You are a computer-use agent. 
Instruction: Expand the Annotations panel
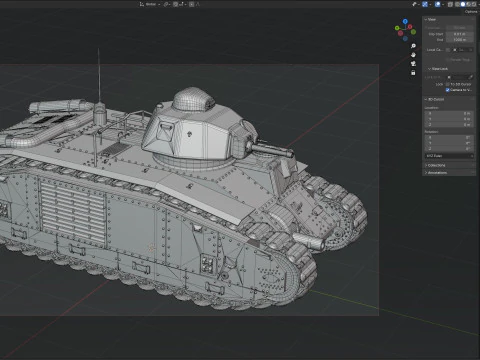(x=436, y=173)
